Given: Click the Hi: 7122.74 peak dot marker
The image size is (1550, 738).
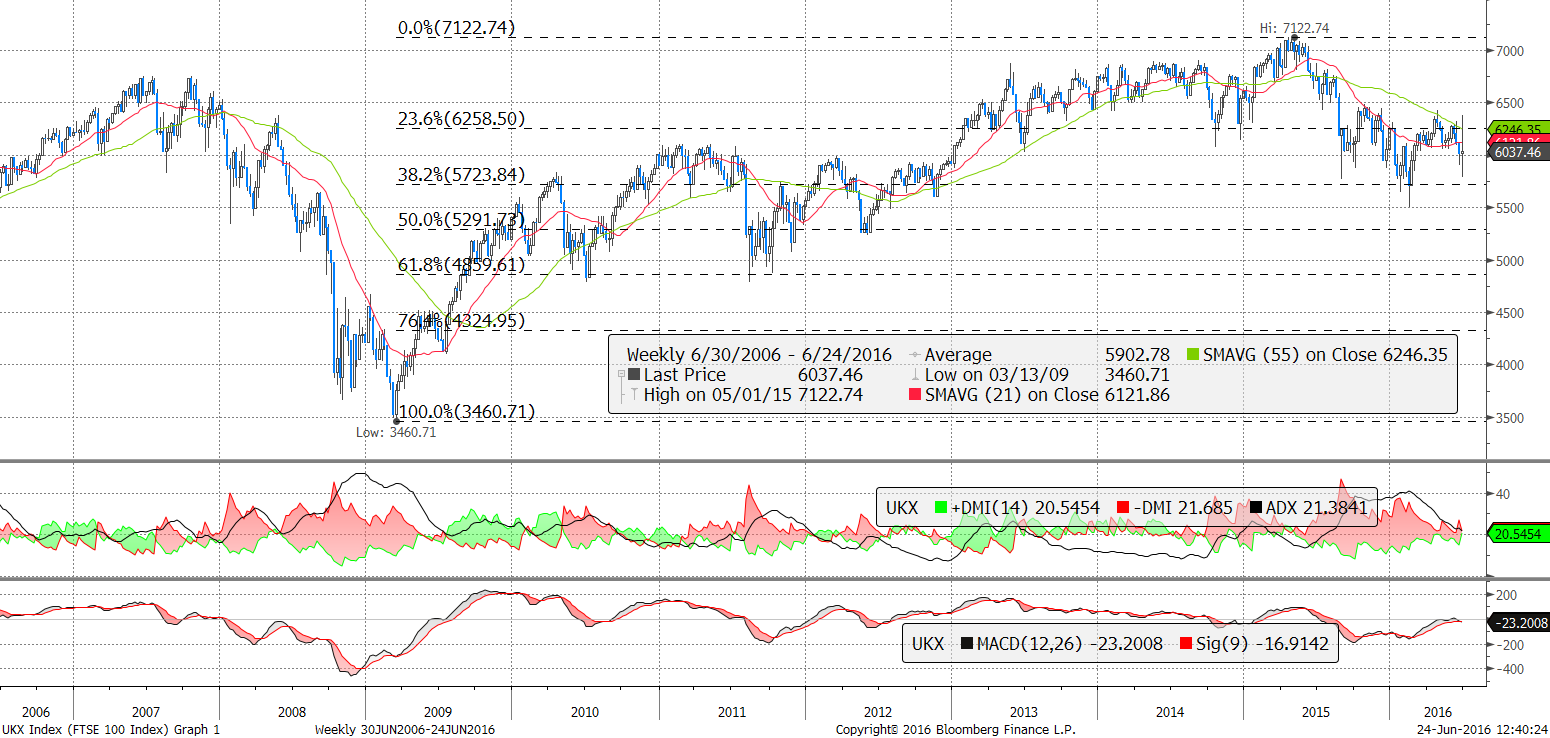Looking at the screenshot, I should (1295, 37).
